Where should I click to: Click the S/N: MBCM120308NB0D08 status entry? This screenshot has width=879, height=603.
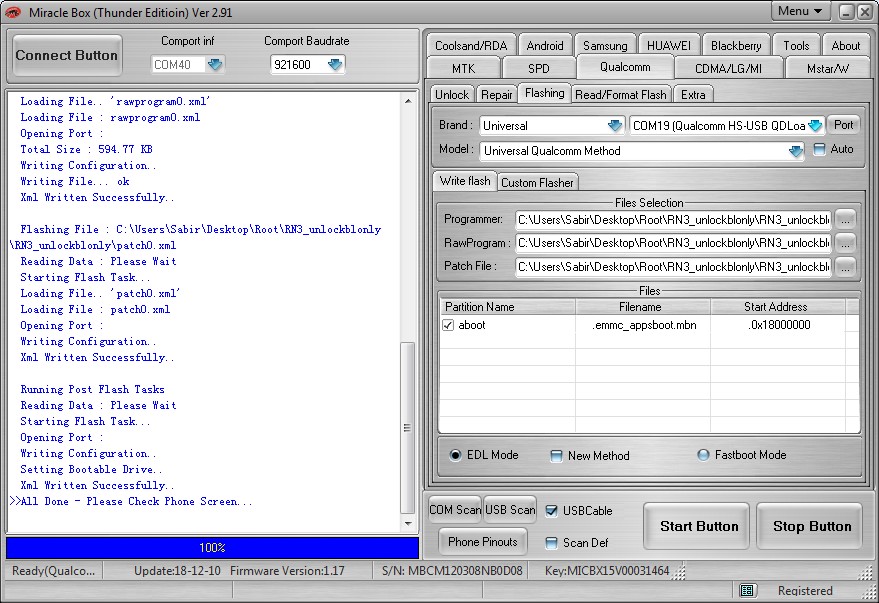point(452,571)
